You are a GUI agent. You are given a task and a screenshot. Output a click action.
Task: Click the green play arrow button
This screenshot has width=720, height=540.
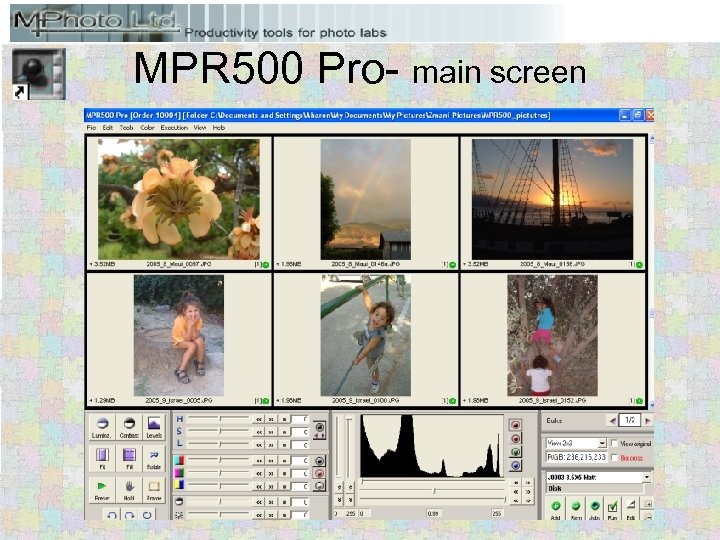point(102,490)
